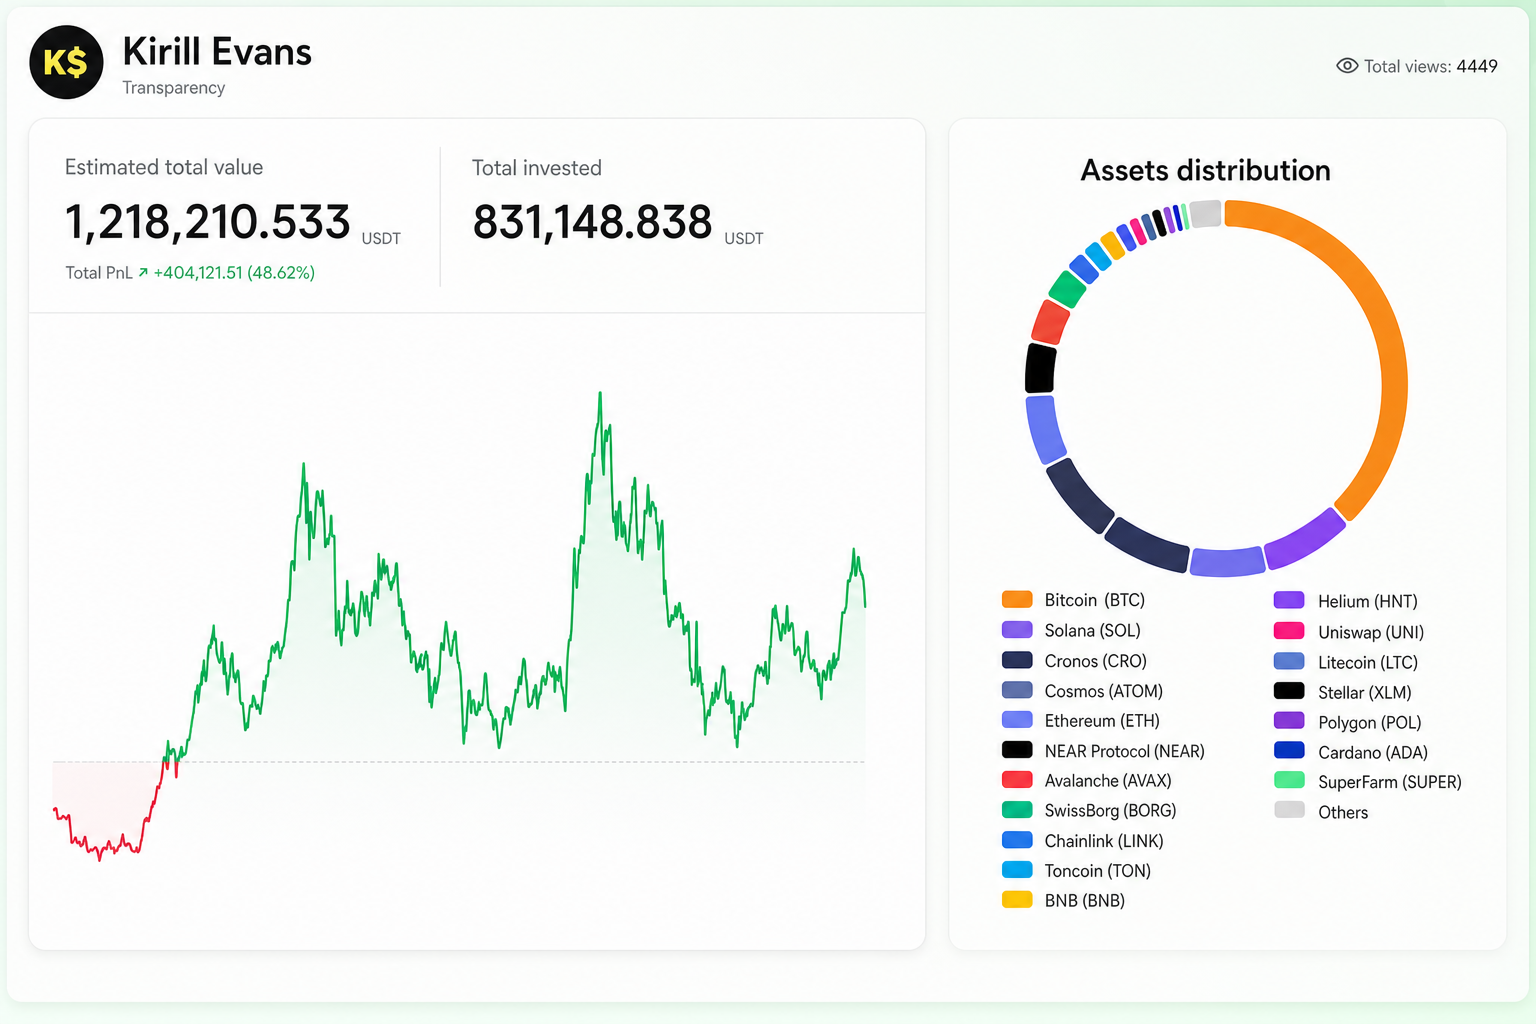
Task: Click the black NEAR segment on donut
Action: (x=1040, y=368)
